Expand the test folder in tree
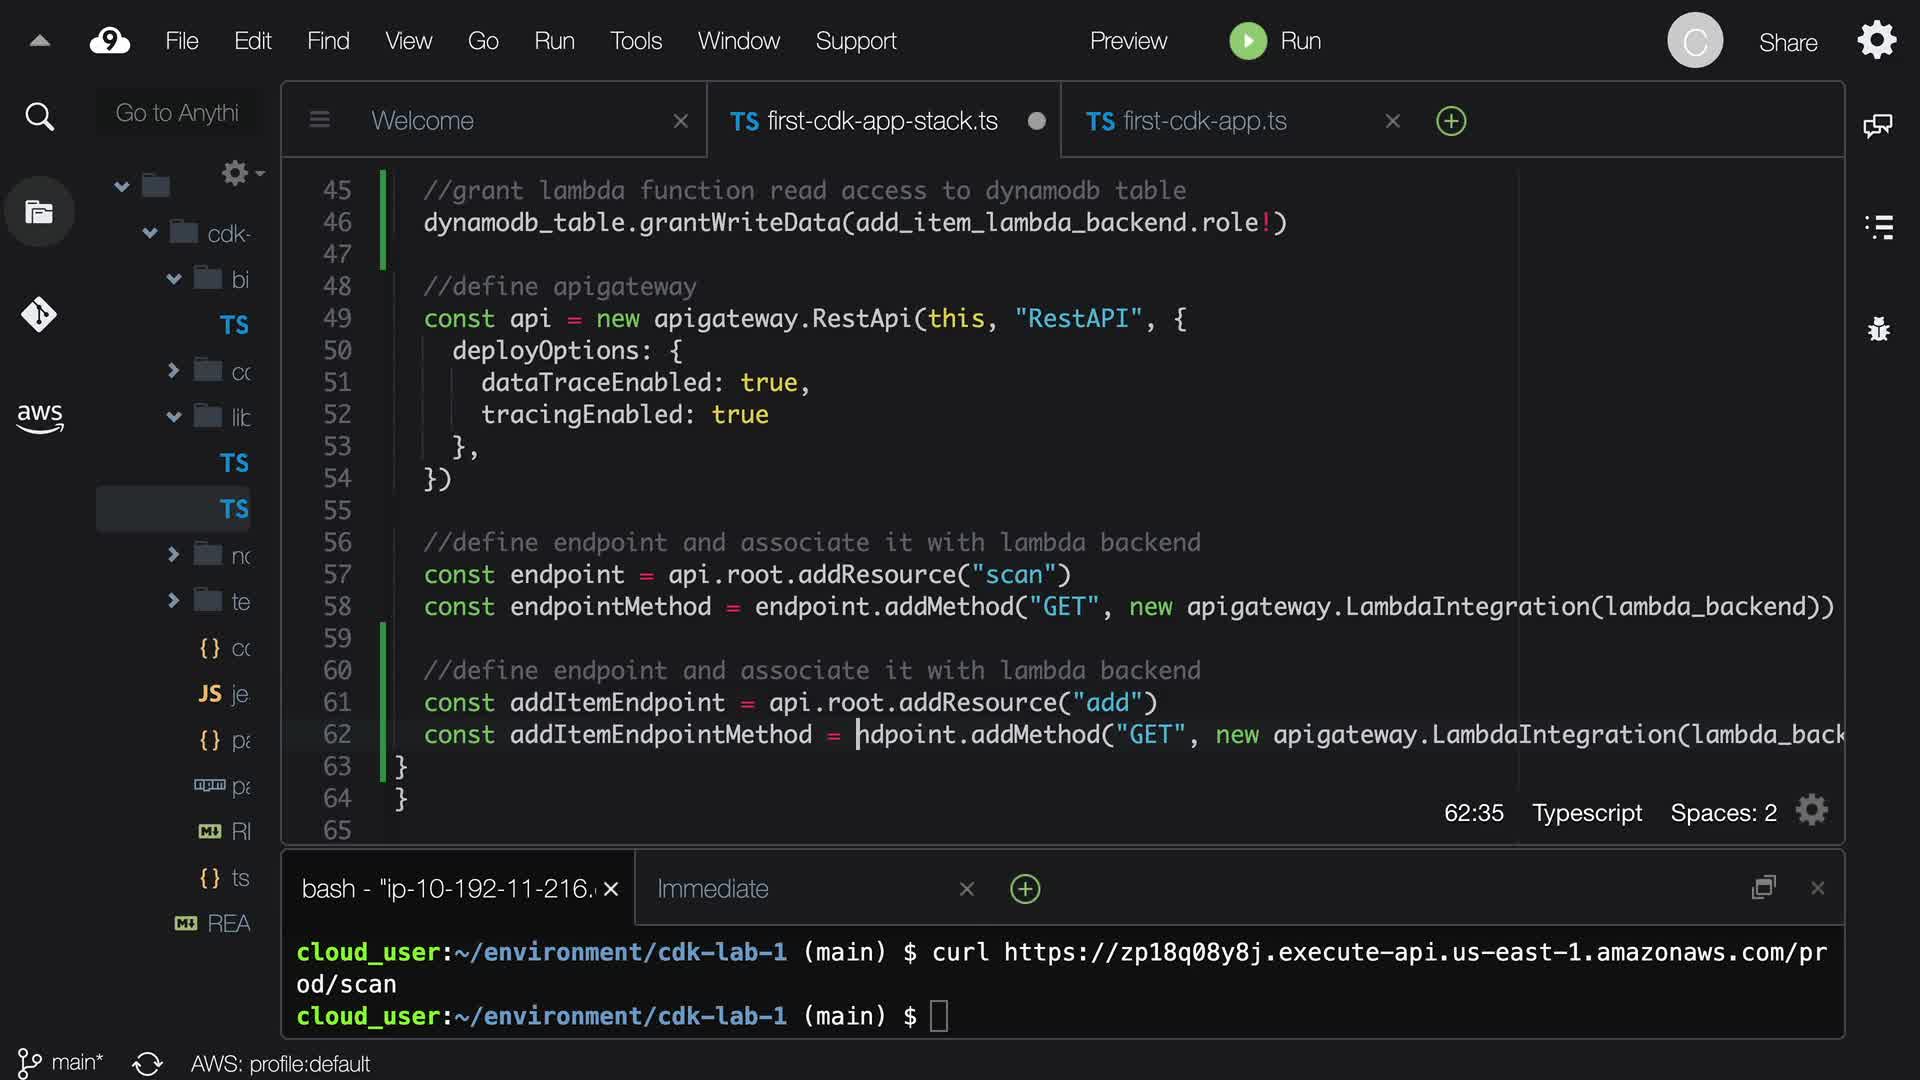 tap(174, 601)
